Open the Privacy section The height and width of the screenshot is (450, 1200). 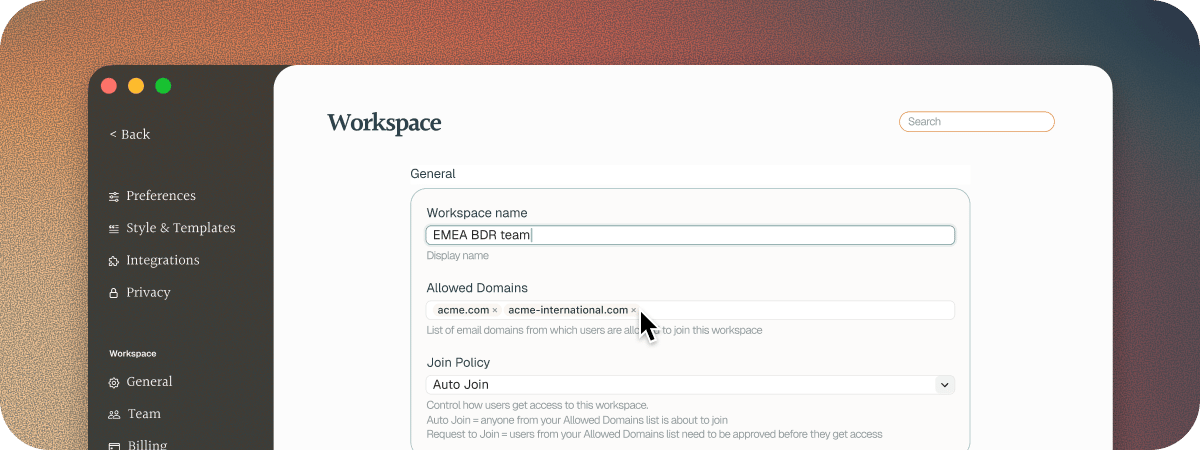coord(148,292)
